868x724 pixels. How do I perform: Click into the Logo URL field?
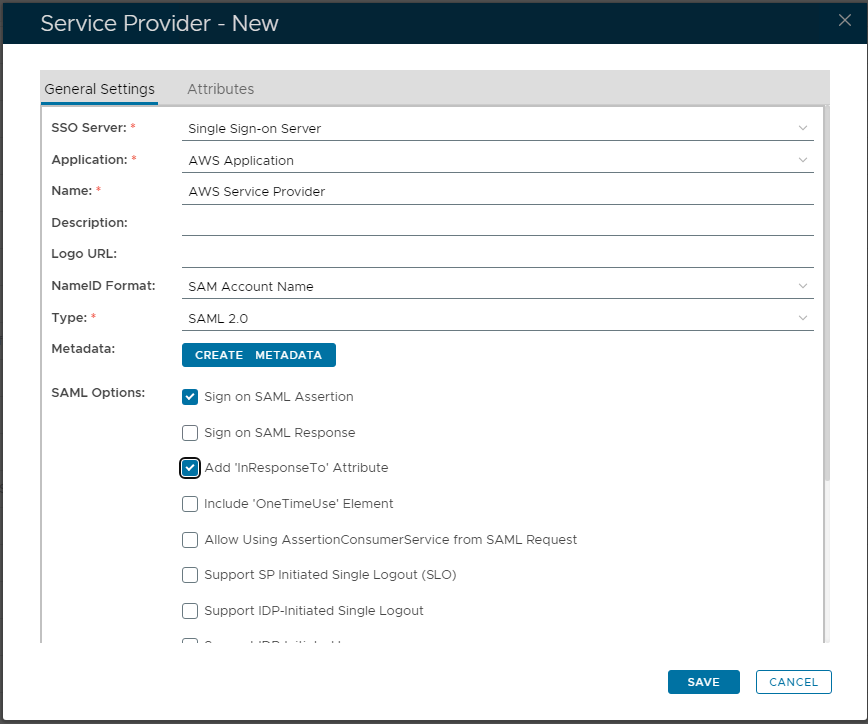pos(498,254)
